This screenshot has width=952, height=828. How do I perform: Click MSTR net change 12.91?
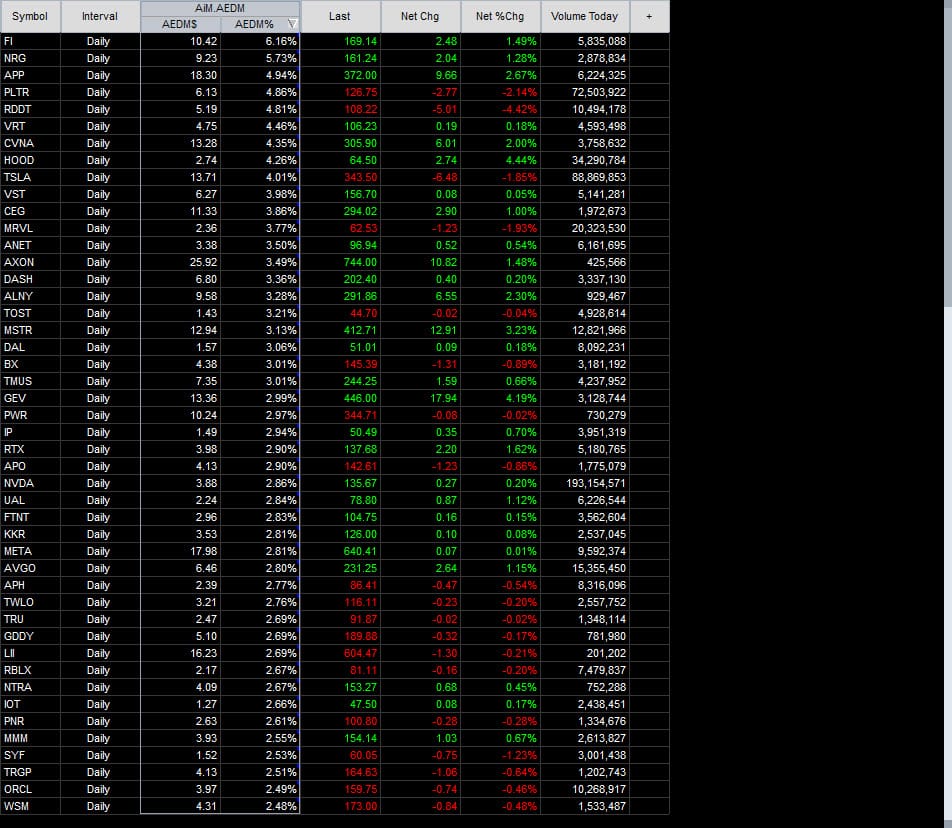coord(443,330)
